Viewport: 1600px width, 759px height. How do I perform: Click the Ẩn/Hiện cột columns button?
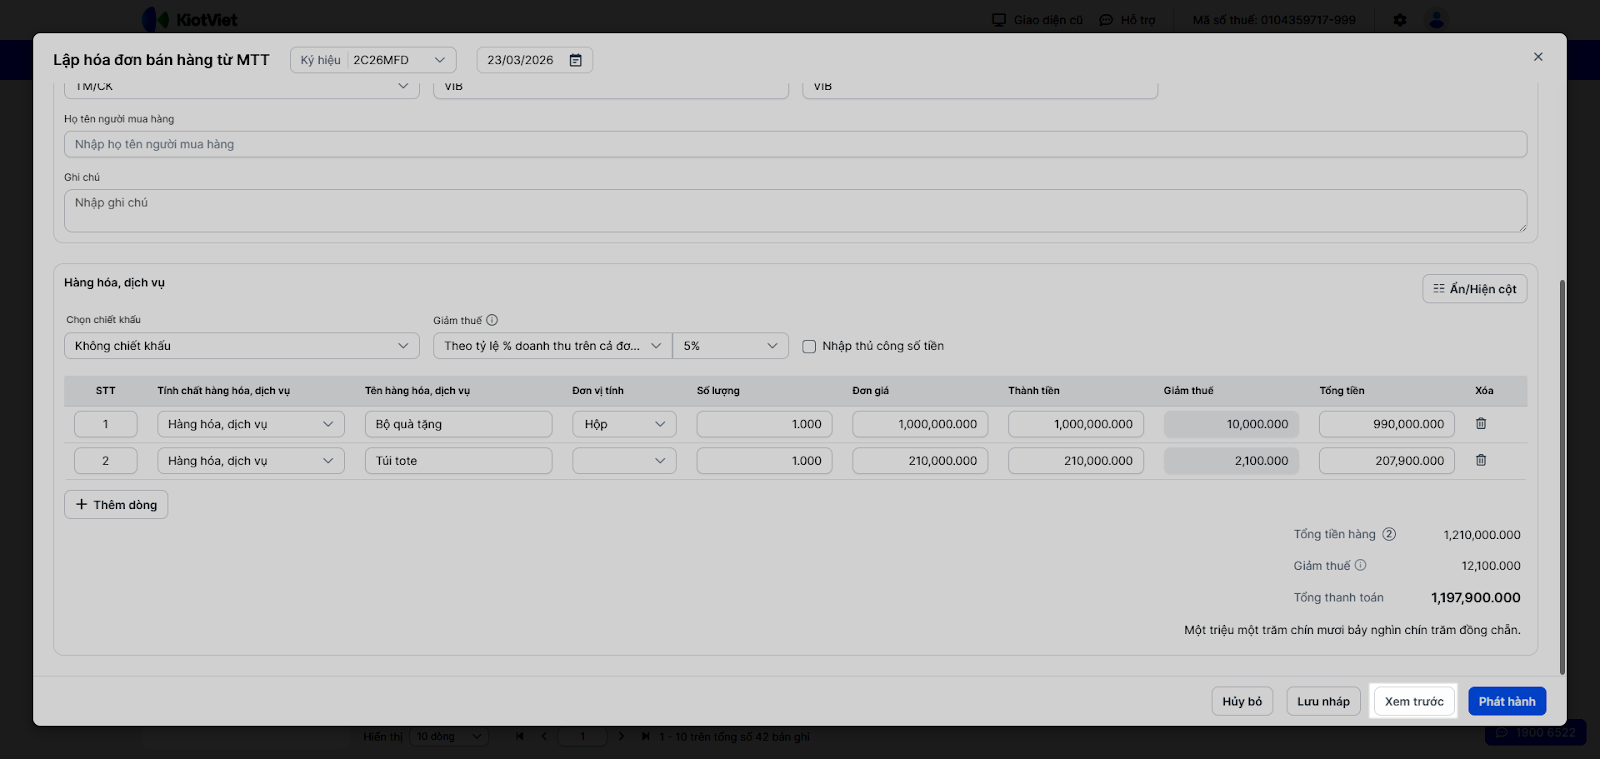[x=1474, y=289]
